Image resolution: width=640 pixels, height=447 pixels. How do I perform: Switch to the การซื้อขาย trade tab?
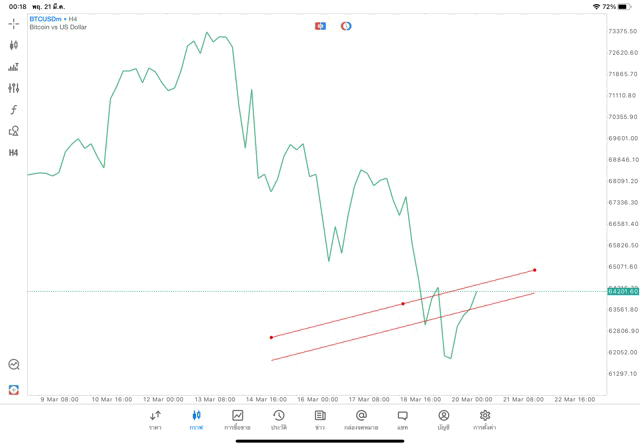(238, 420)
